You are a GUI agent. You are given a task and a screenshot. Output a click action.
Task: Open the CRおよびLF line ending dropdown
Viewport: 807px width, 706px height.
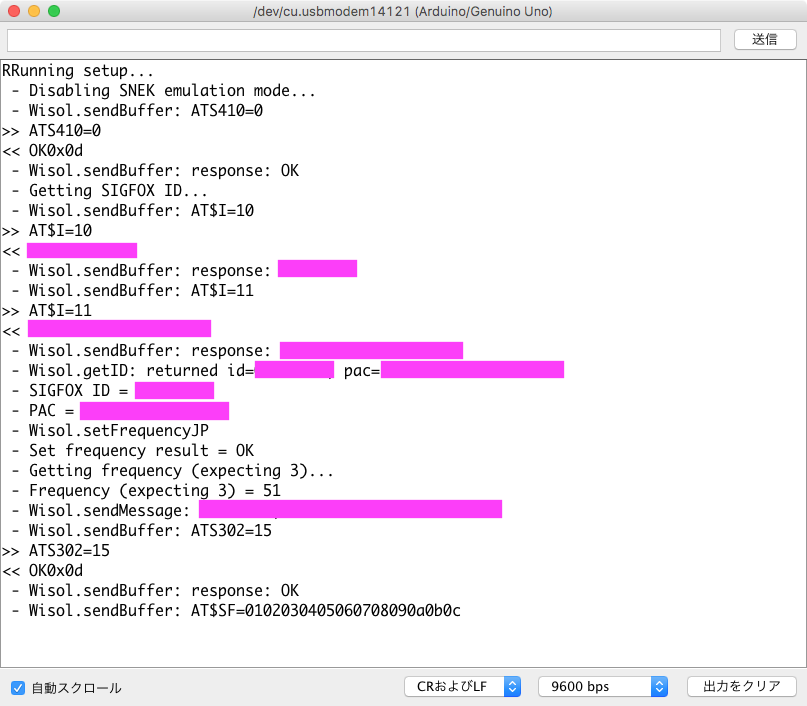click(462, 686)
